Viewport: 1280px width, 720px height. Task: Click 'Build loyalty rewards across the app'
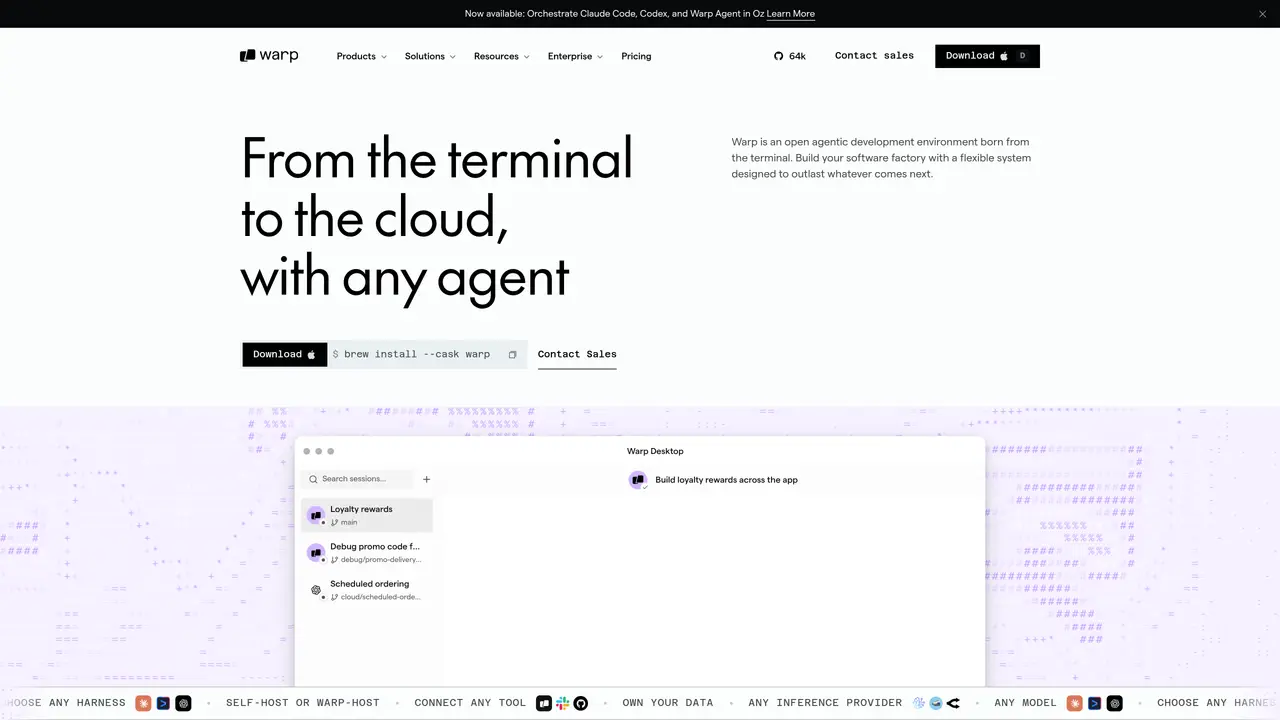726,480
